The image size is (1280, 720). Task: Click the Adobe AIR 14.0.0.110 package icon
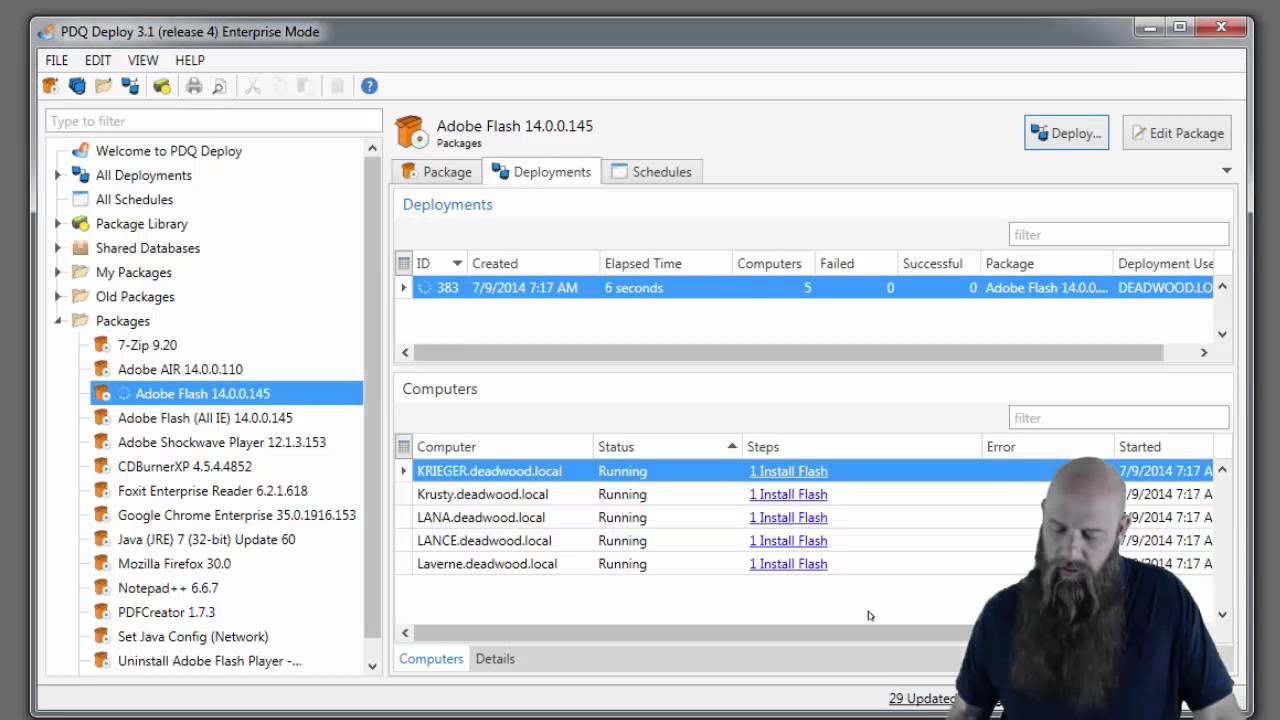coord(101,369)
